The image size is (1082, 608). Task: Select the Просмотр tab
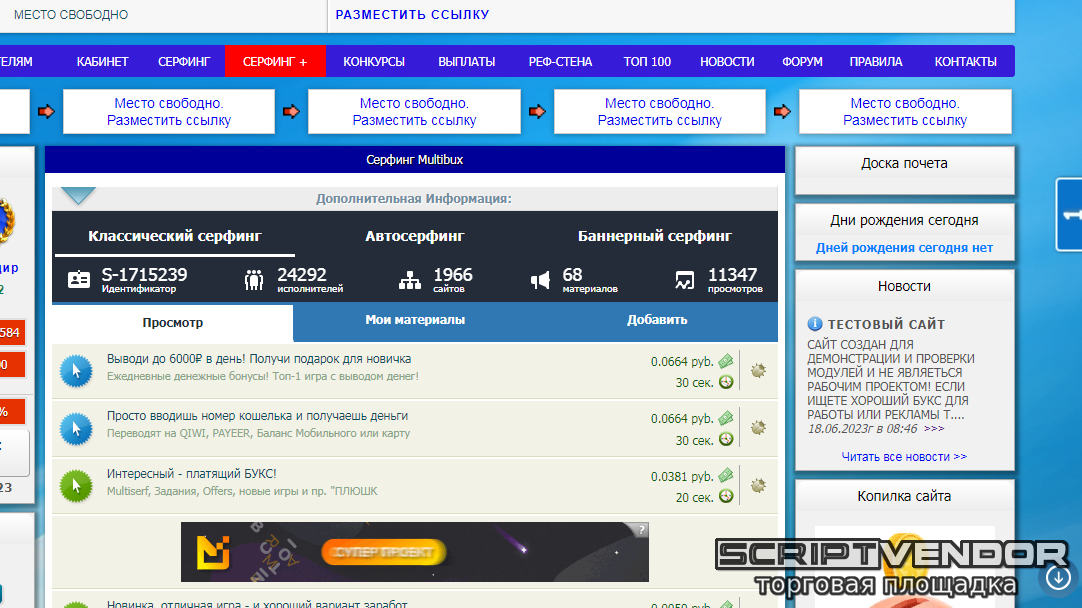[x=173, y=322]
